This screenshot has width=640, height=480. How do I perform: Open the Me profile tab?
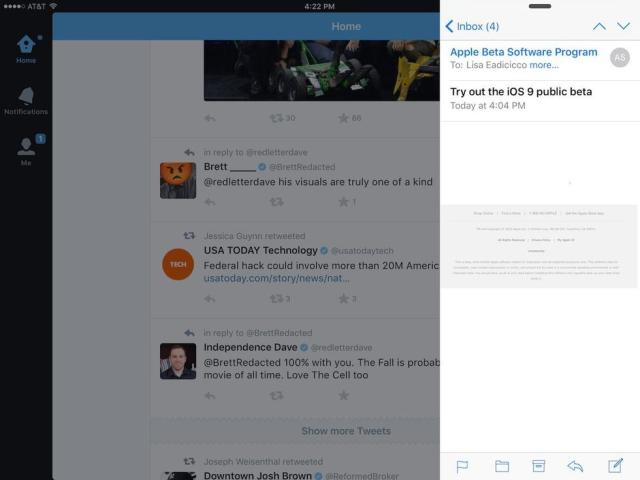26,150
